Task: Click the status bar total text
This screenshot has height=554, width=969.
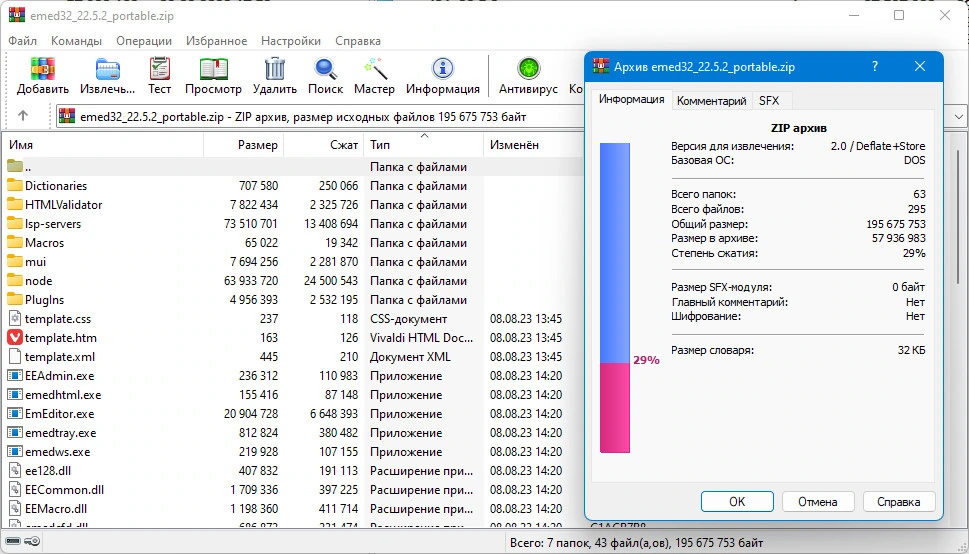Action: pyautogui.click(x=637, y=543)
